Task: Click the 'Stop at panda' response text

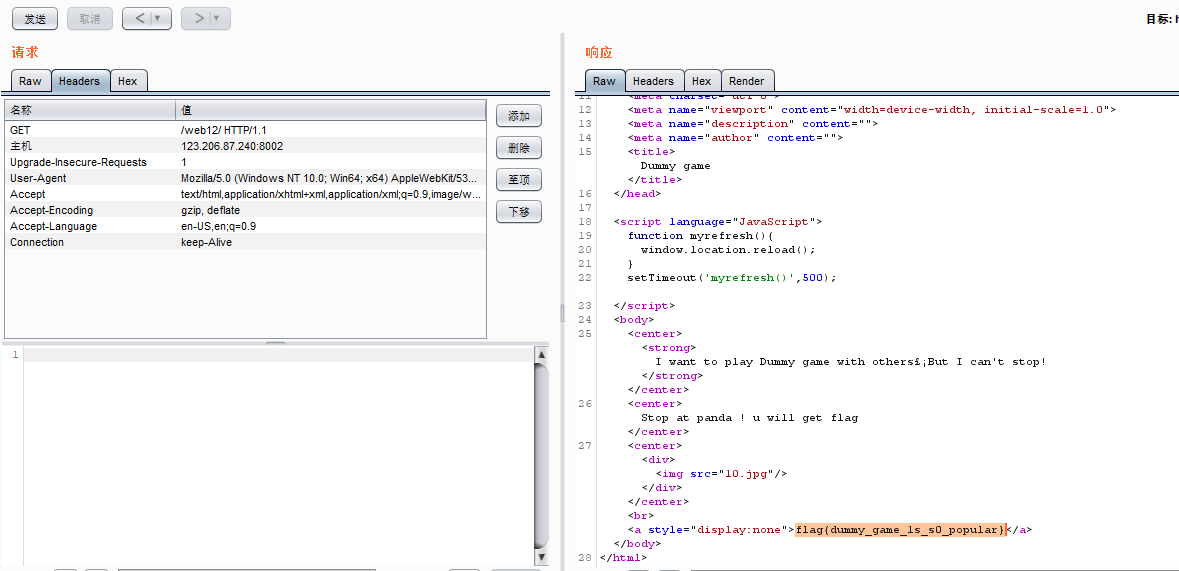Action: pyautogui.click(x=749, y=418)
